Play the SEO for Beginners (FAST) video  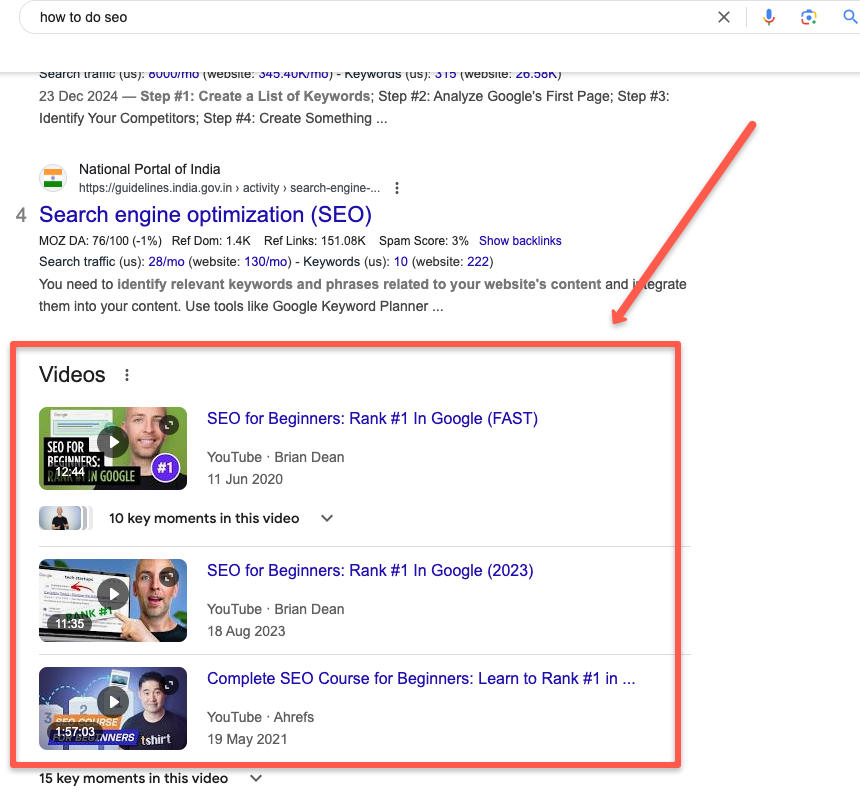tap(112, 441)
